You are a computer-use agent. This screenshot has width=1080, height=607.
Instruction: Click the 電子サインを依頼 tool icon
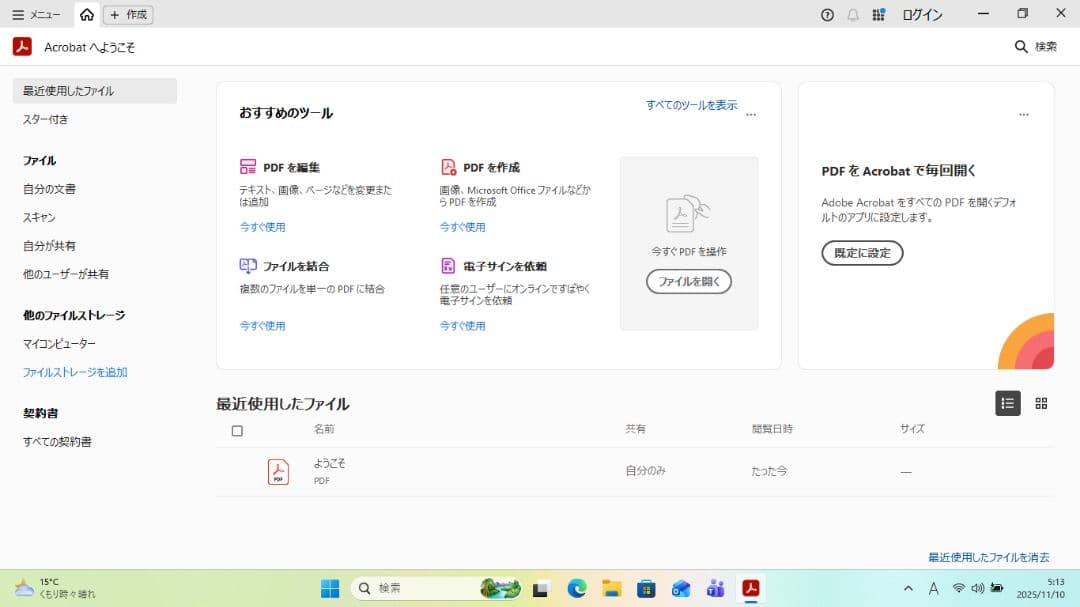coord(448,266)
